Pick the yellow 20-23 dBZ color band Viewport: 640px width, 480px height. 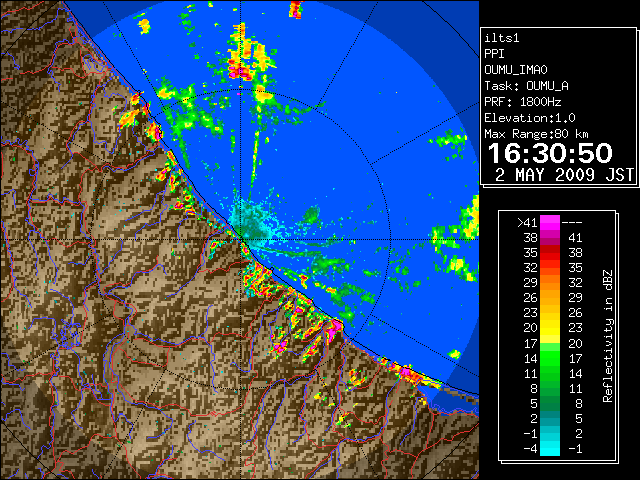tap(550, 328)
